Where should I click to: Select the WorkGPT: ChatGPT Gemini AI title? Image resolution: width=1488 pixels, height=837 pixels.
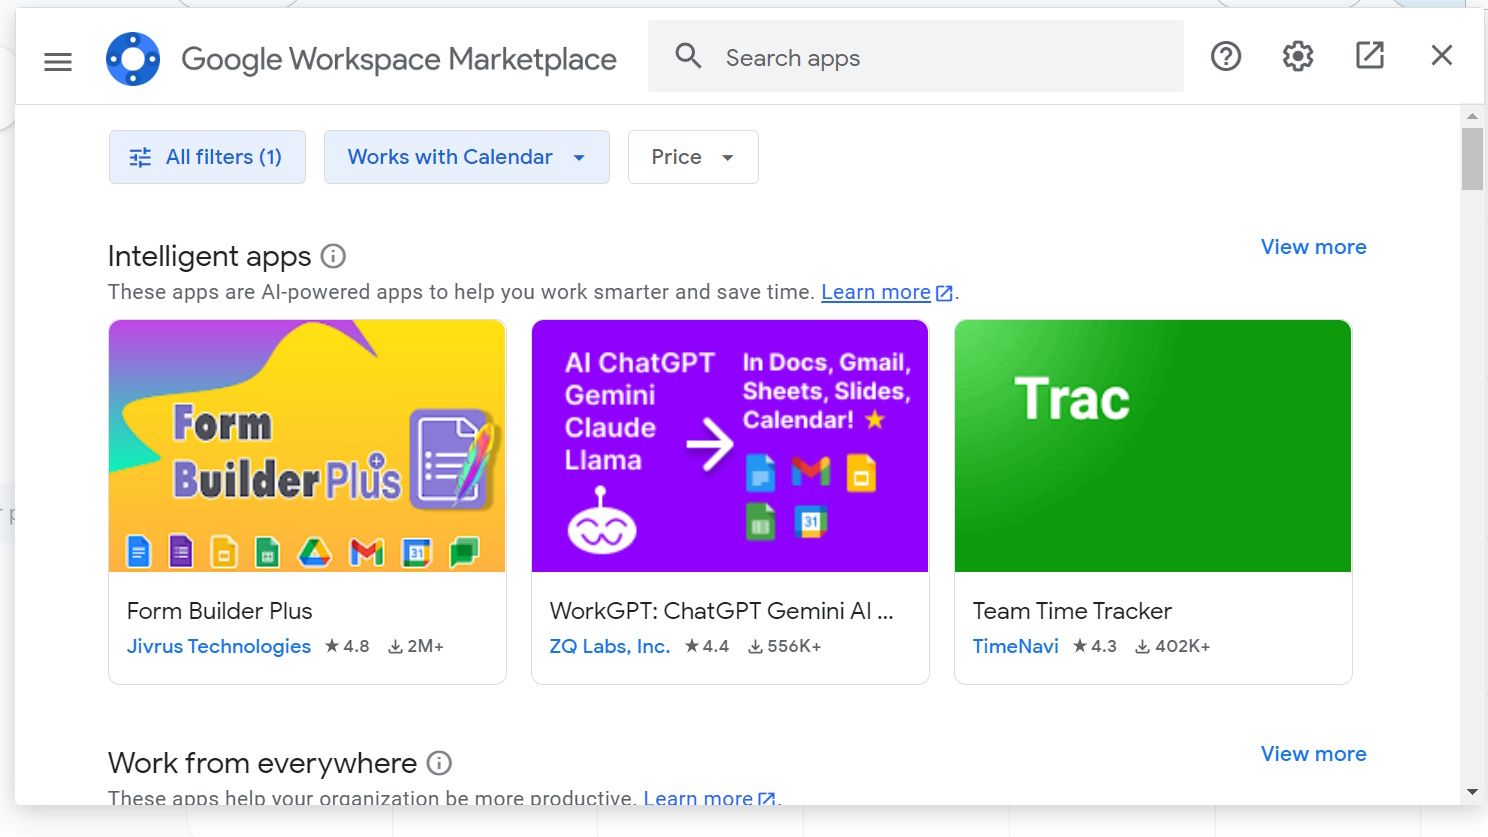pos(722,611)
